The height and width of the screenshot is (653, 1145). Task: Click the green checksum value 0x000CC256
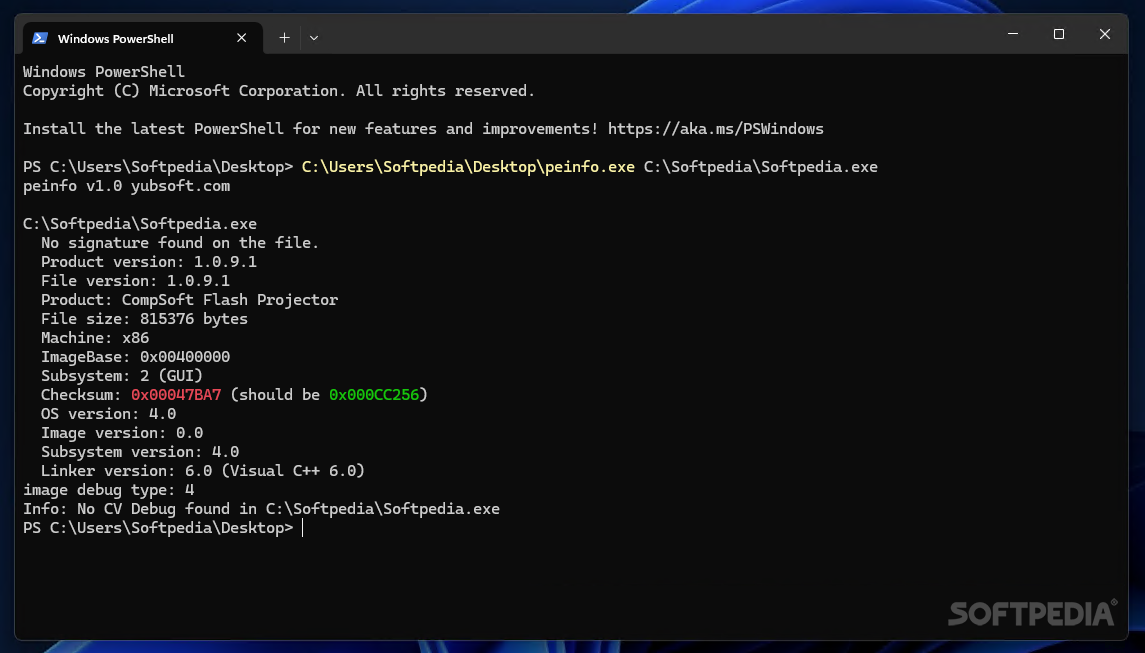coord(374,395)
